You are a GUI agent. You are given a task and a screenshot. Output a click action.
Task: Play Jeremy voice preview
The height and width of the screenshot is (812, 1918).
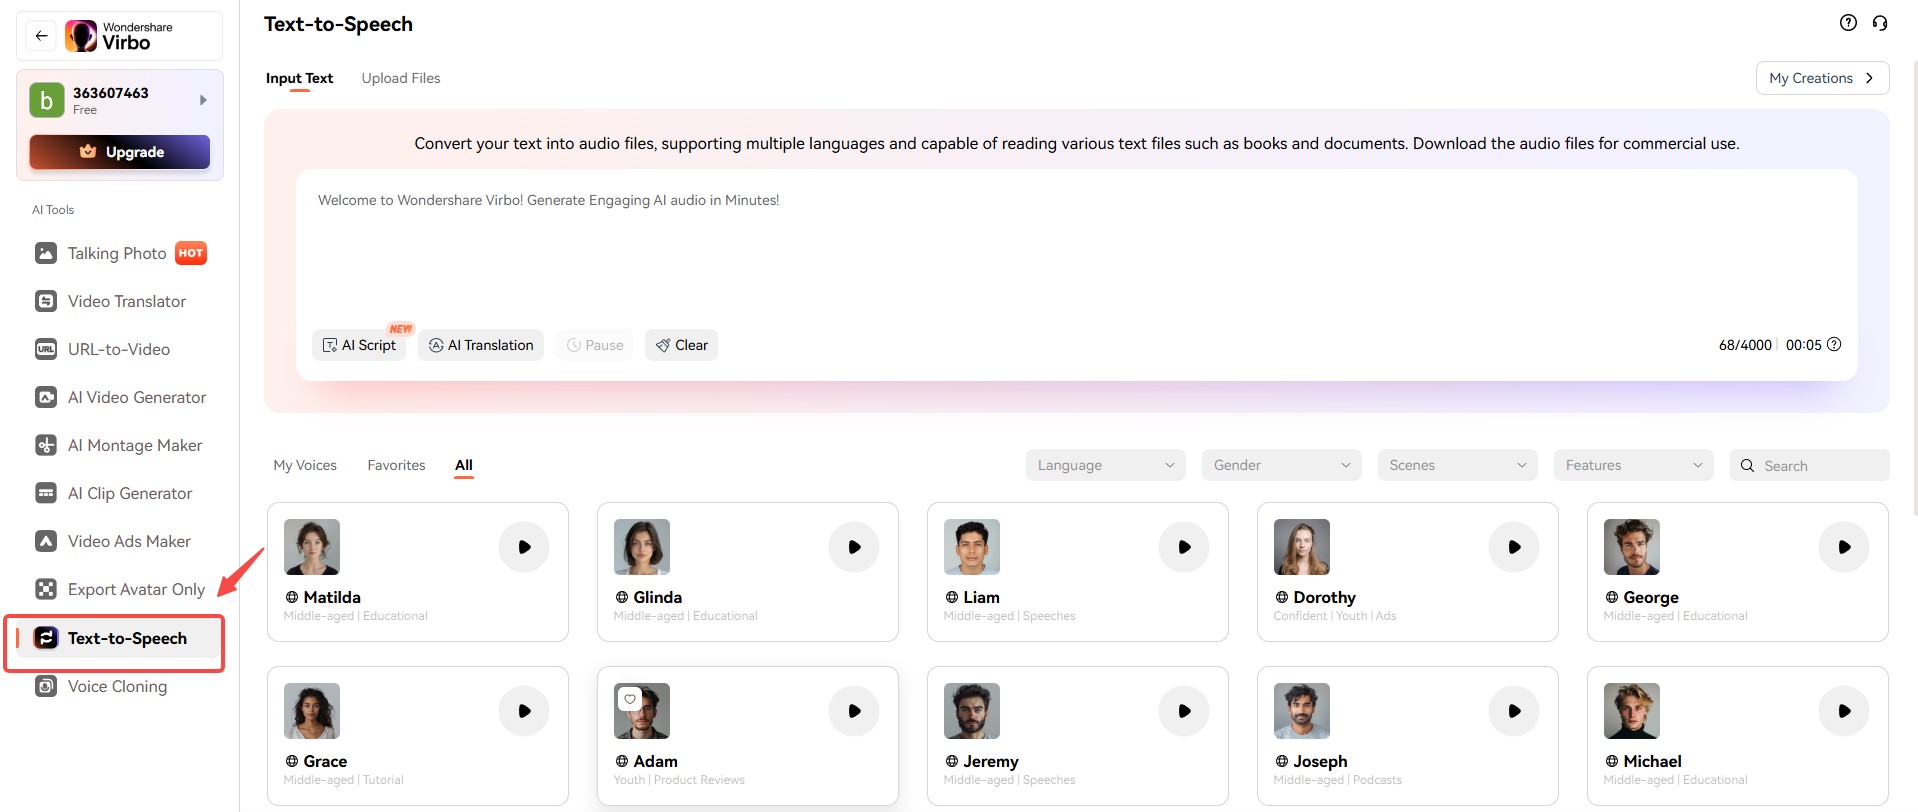(1184, 711)
